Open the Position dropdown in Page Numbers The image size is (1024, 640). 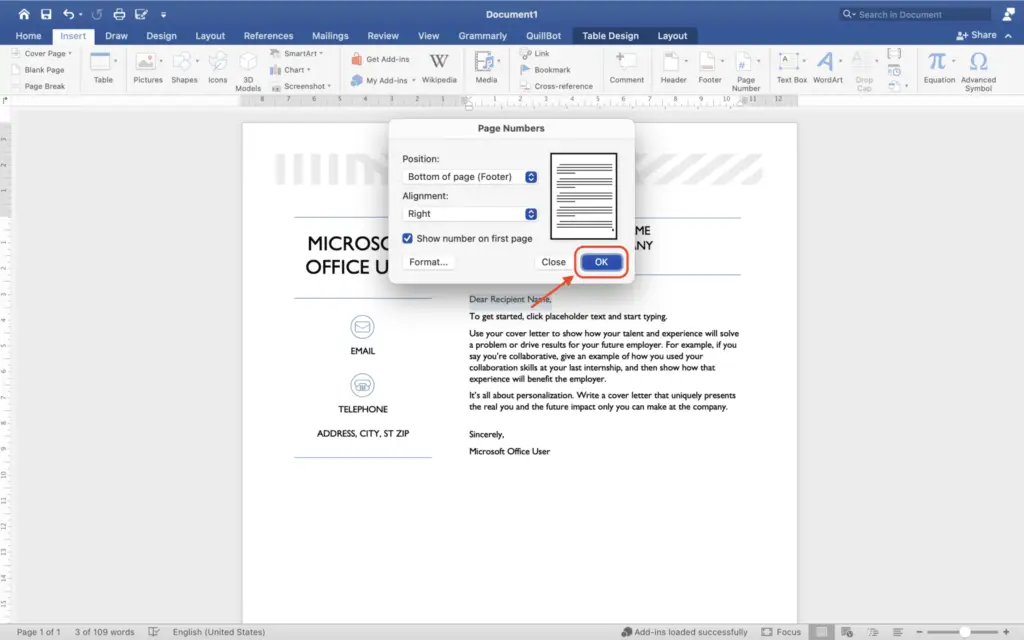[x=470, y=177]
